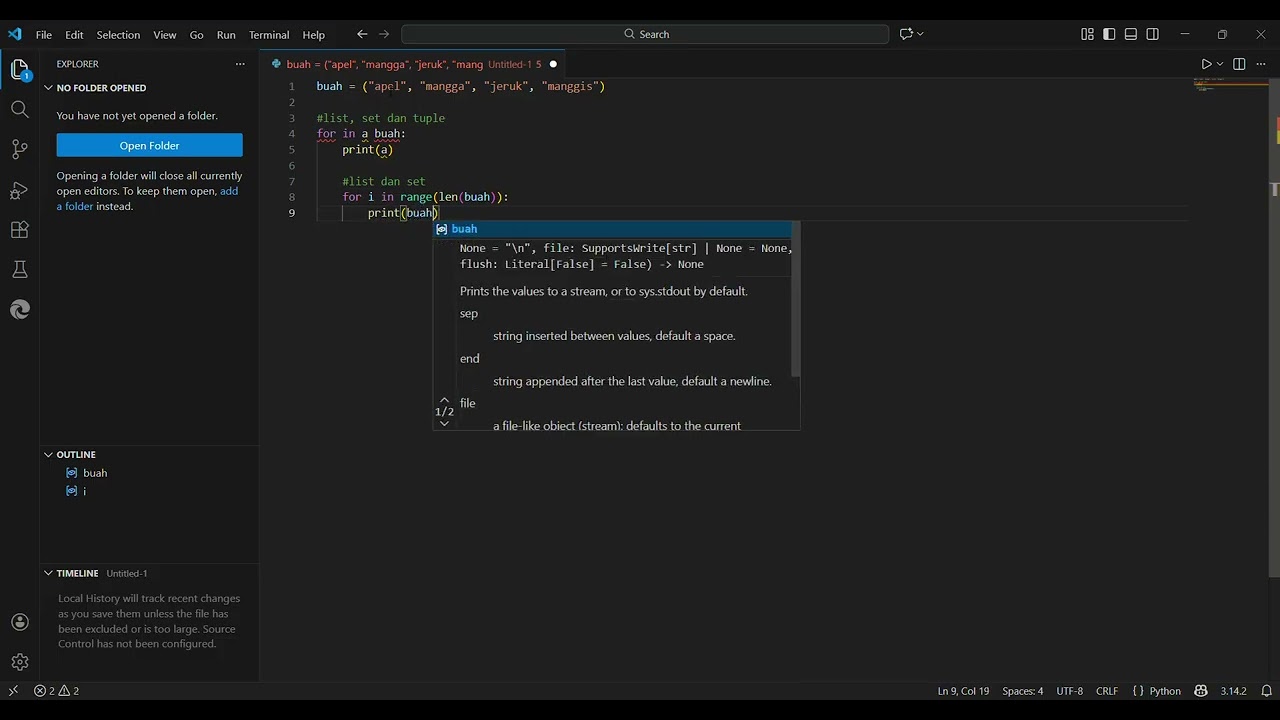Screen dimensions: 1280x720
Task: Open editor More Actions ellipsis
Action: point(1261,64)
